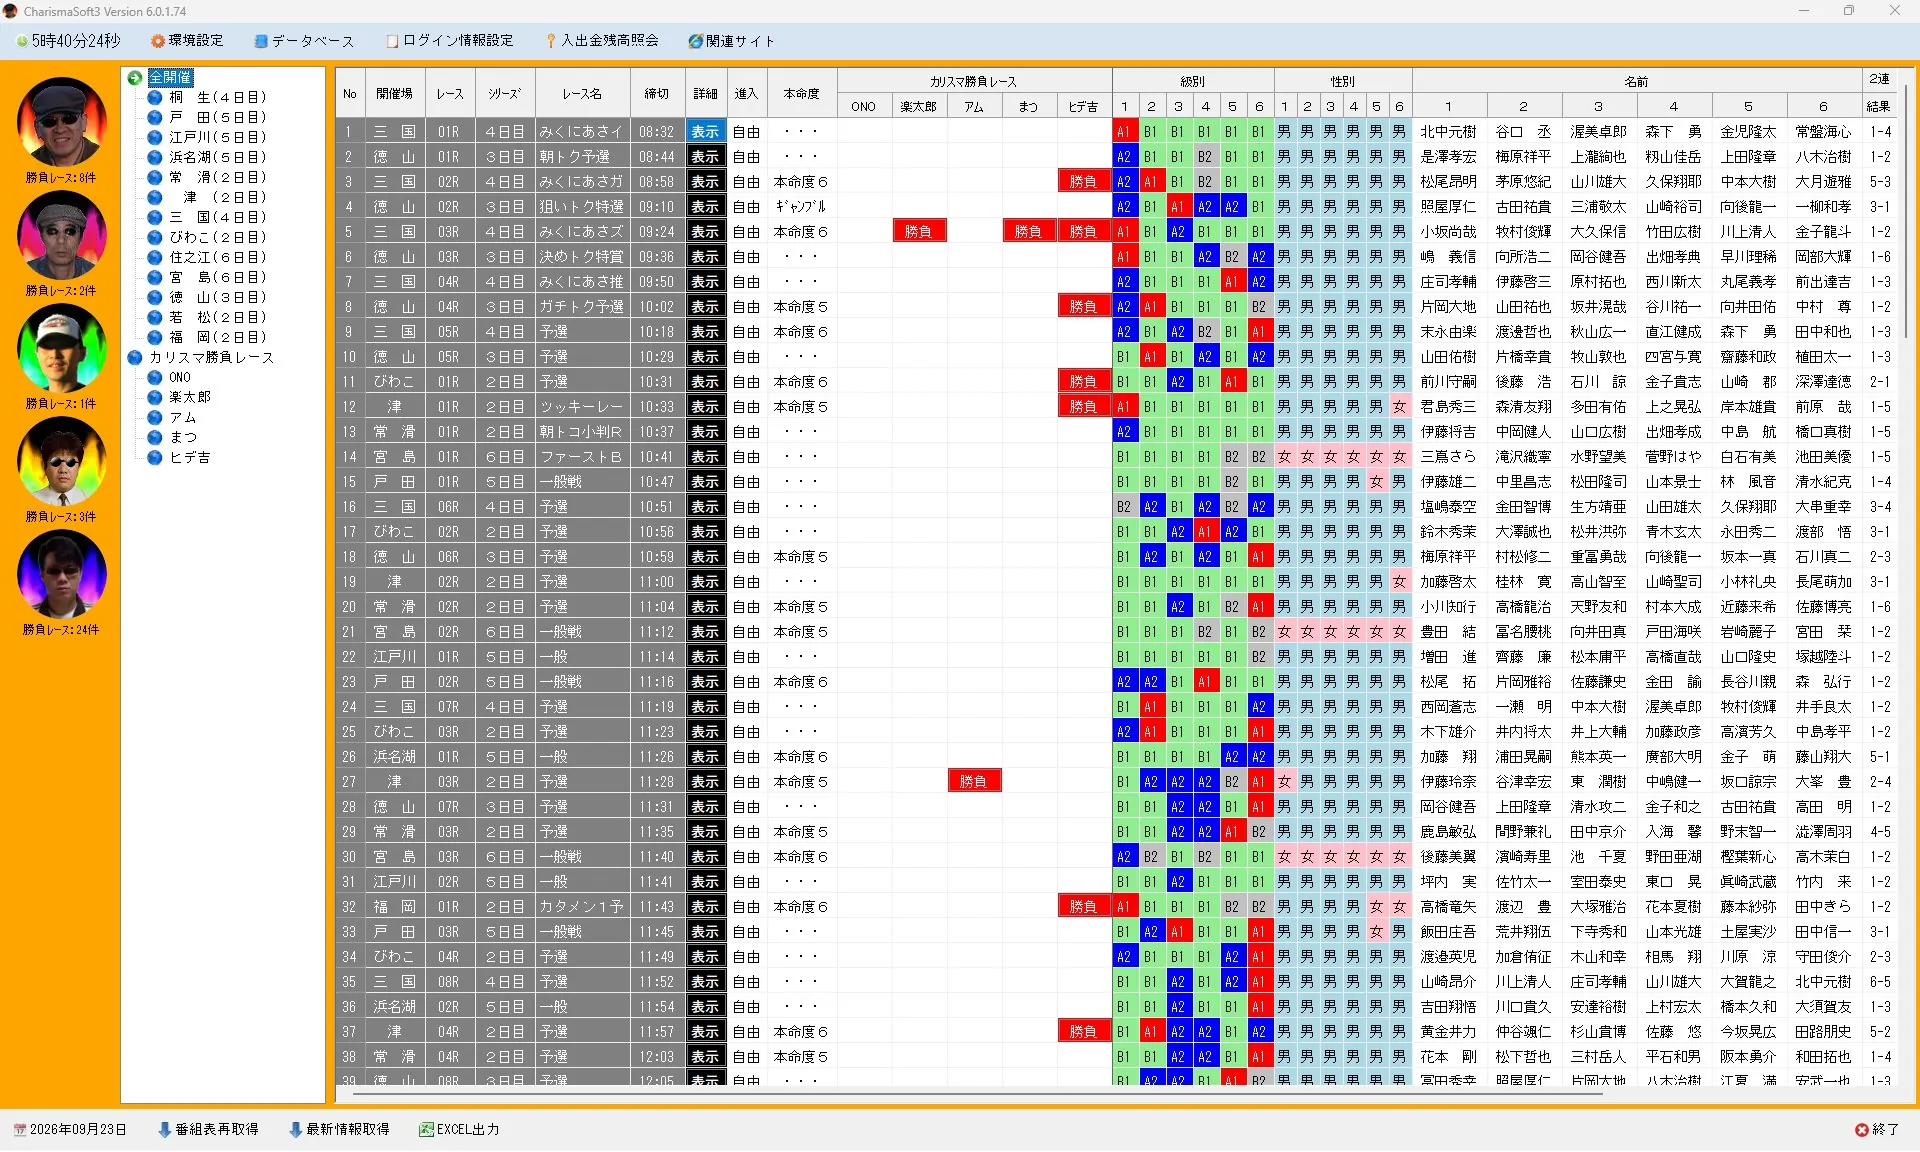Image resolution: width=1920 pixels, height=1152 pixels.
Task: Click avatar with 勝負レース:2件
Action: pos(61,235)
